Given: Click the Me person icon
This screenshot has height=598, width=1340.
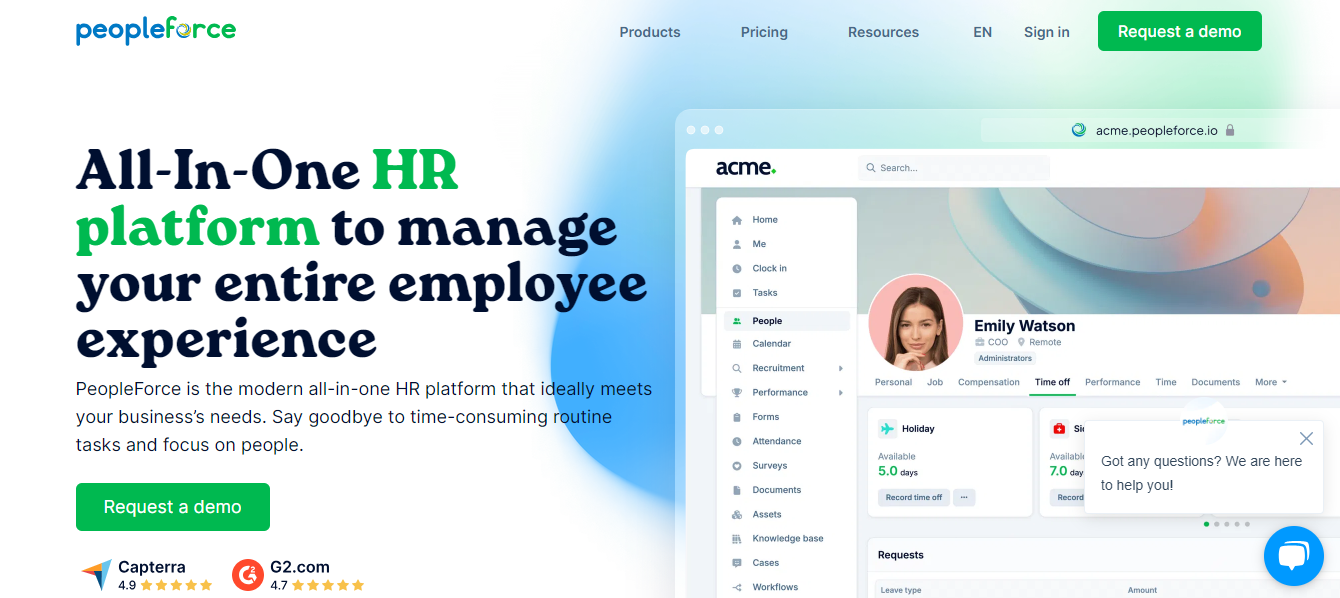Looking at the screenshot, I should [x=737, y=244].
